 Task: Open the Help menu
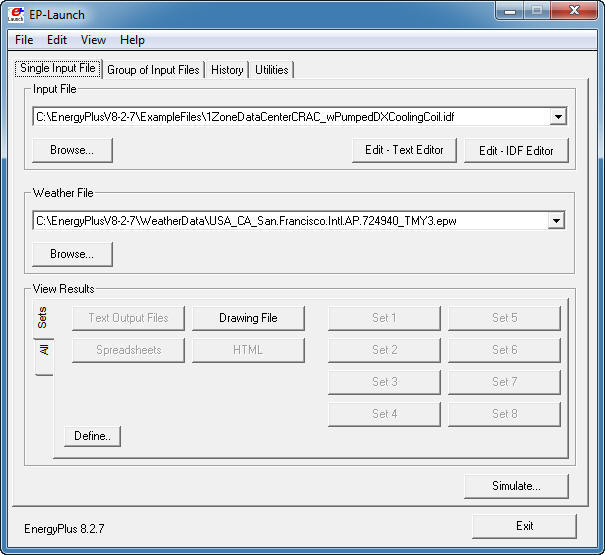(132, 40)
